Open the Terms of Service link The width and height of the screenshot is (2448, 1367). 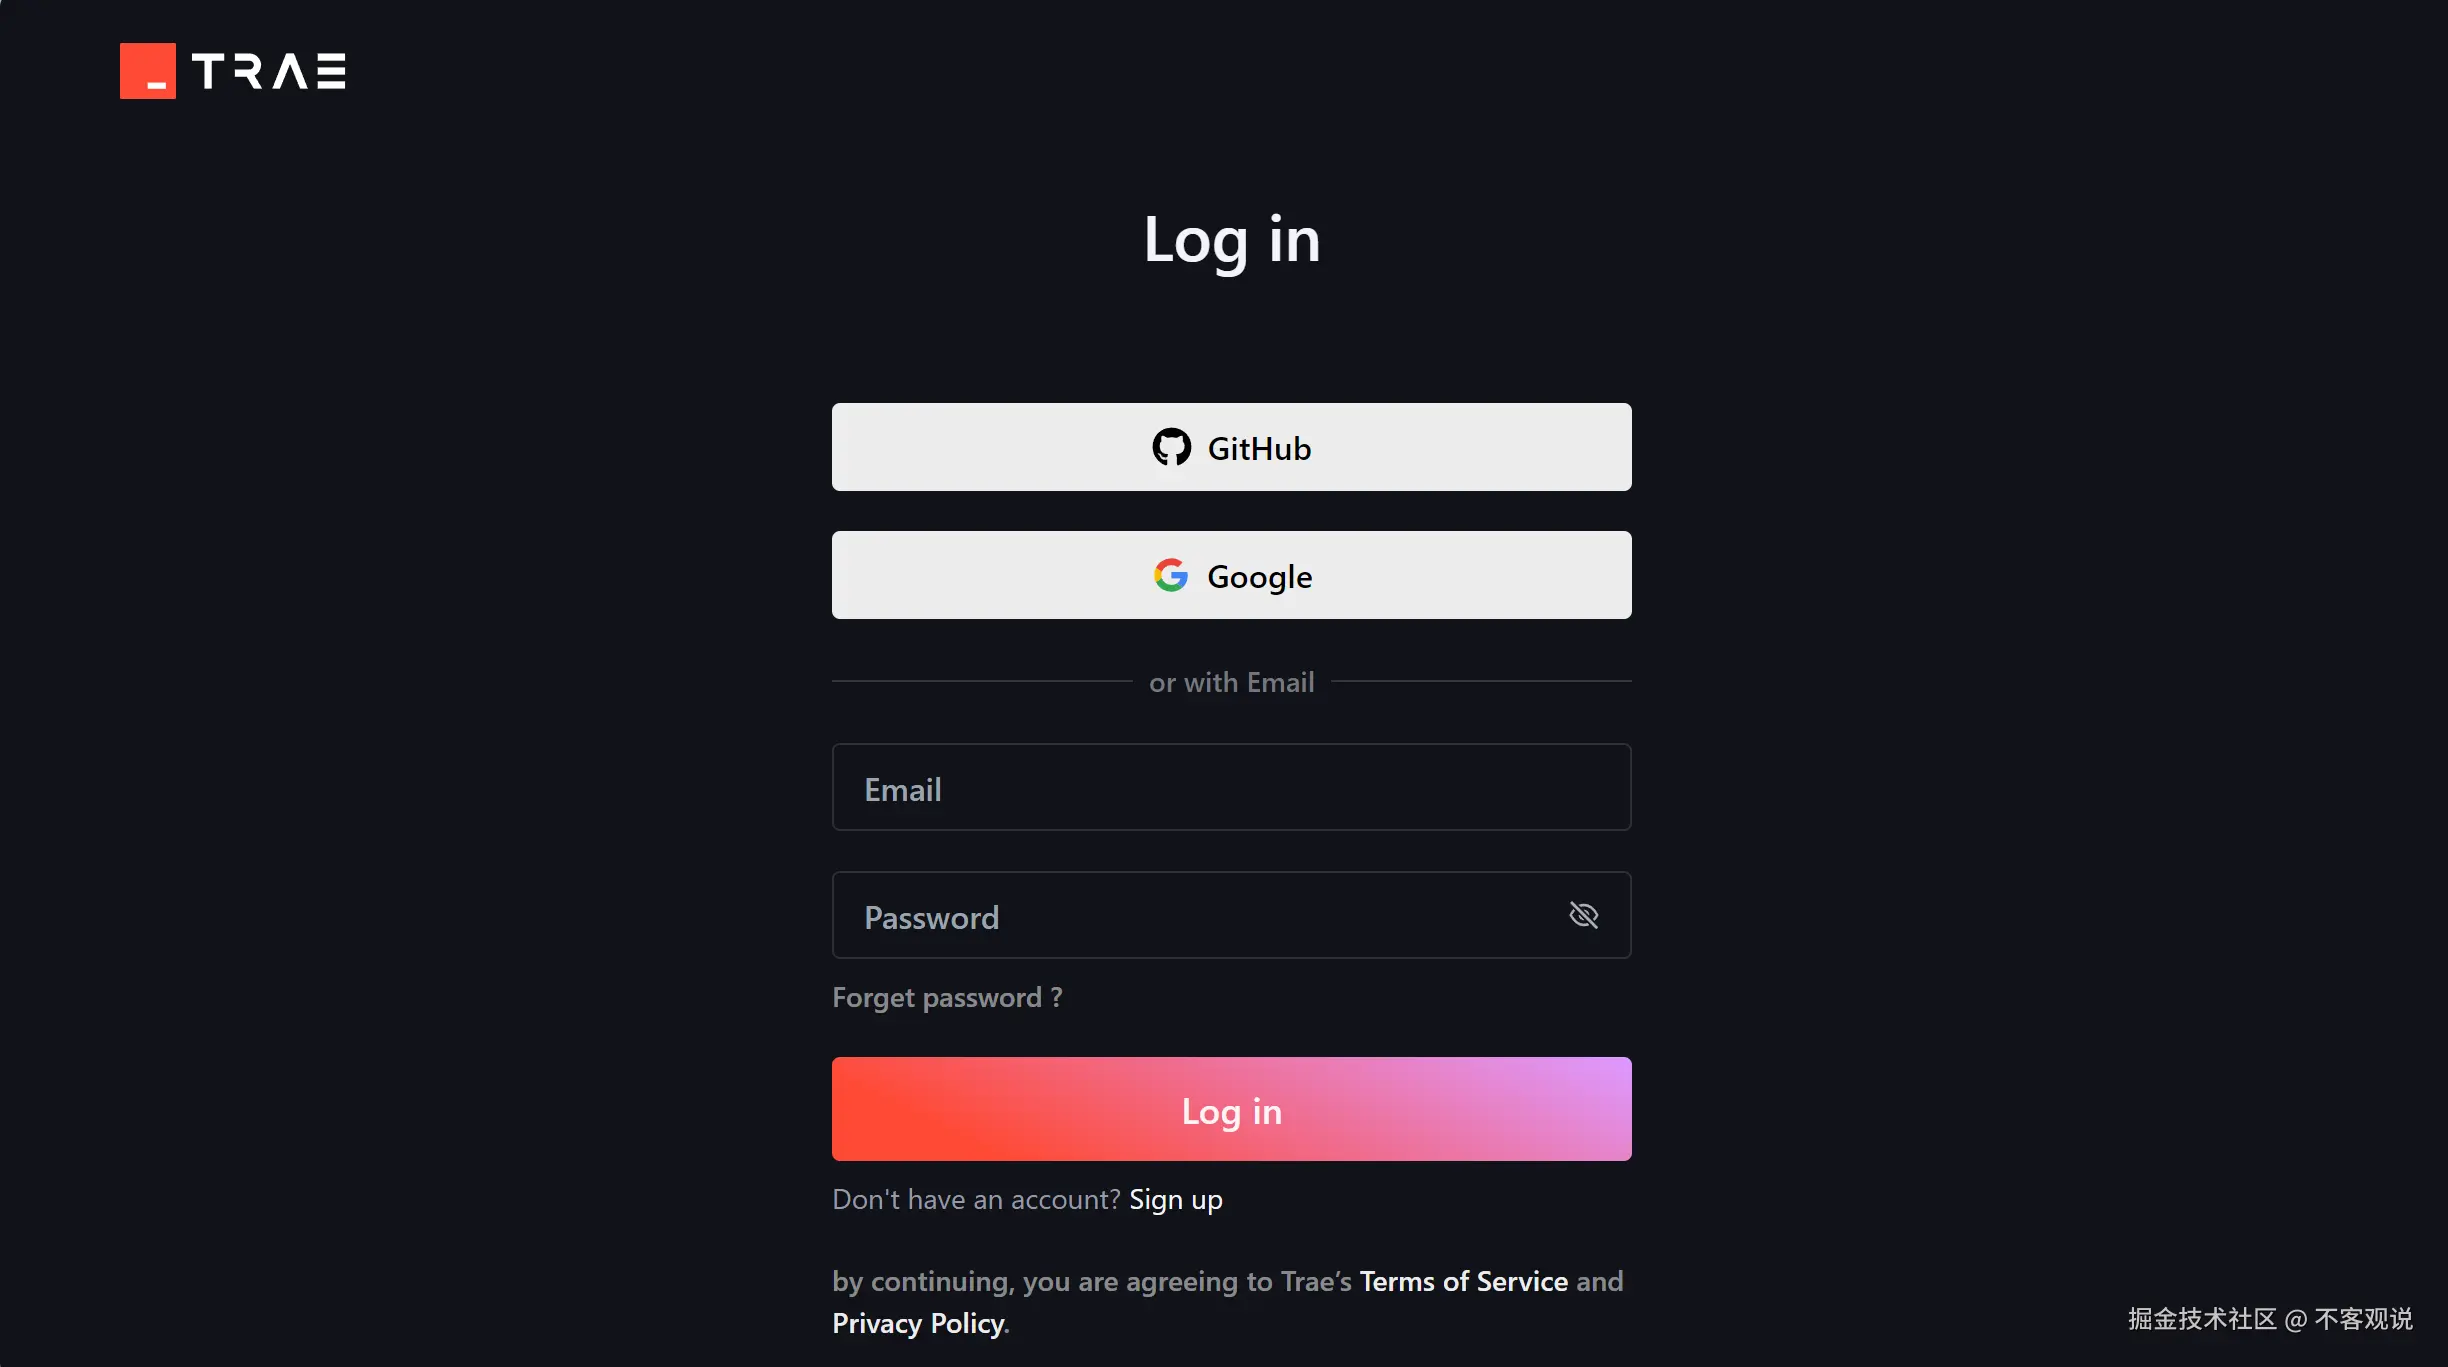click(x=1464, y=1281)
